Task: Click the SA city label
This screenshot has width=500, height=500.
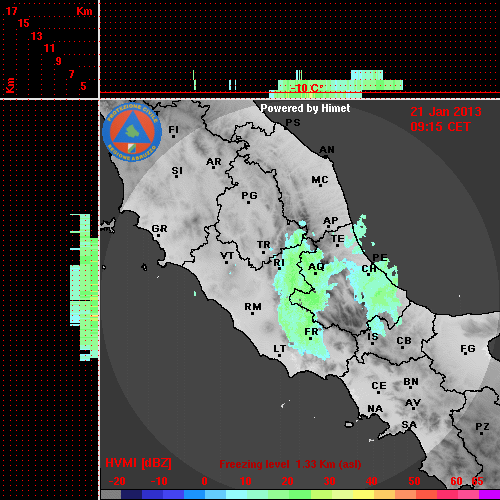Action: pos(409,425)
